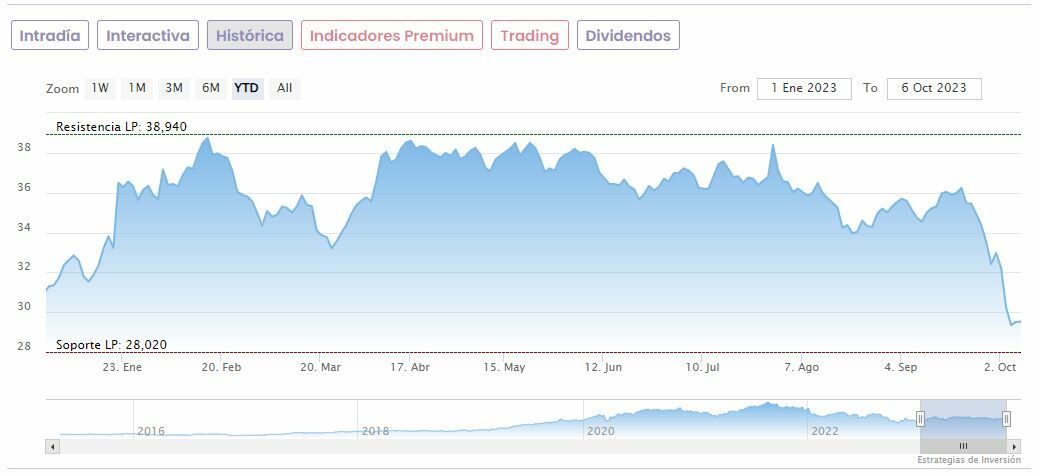Click the left scroll arrow of the navigator

53,446
